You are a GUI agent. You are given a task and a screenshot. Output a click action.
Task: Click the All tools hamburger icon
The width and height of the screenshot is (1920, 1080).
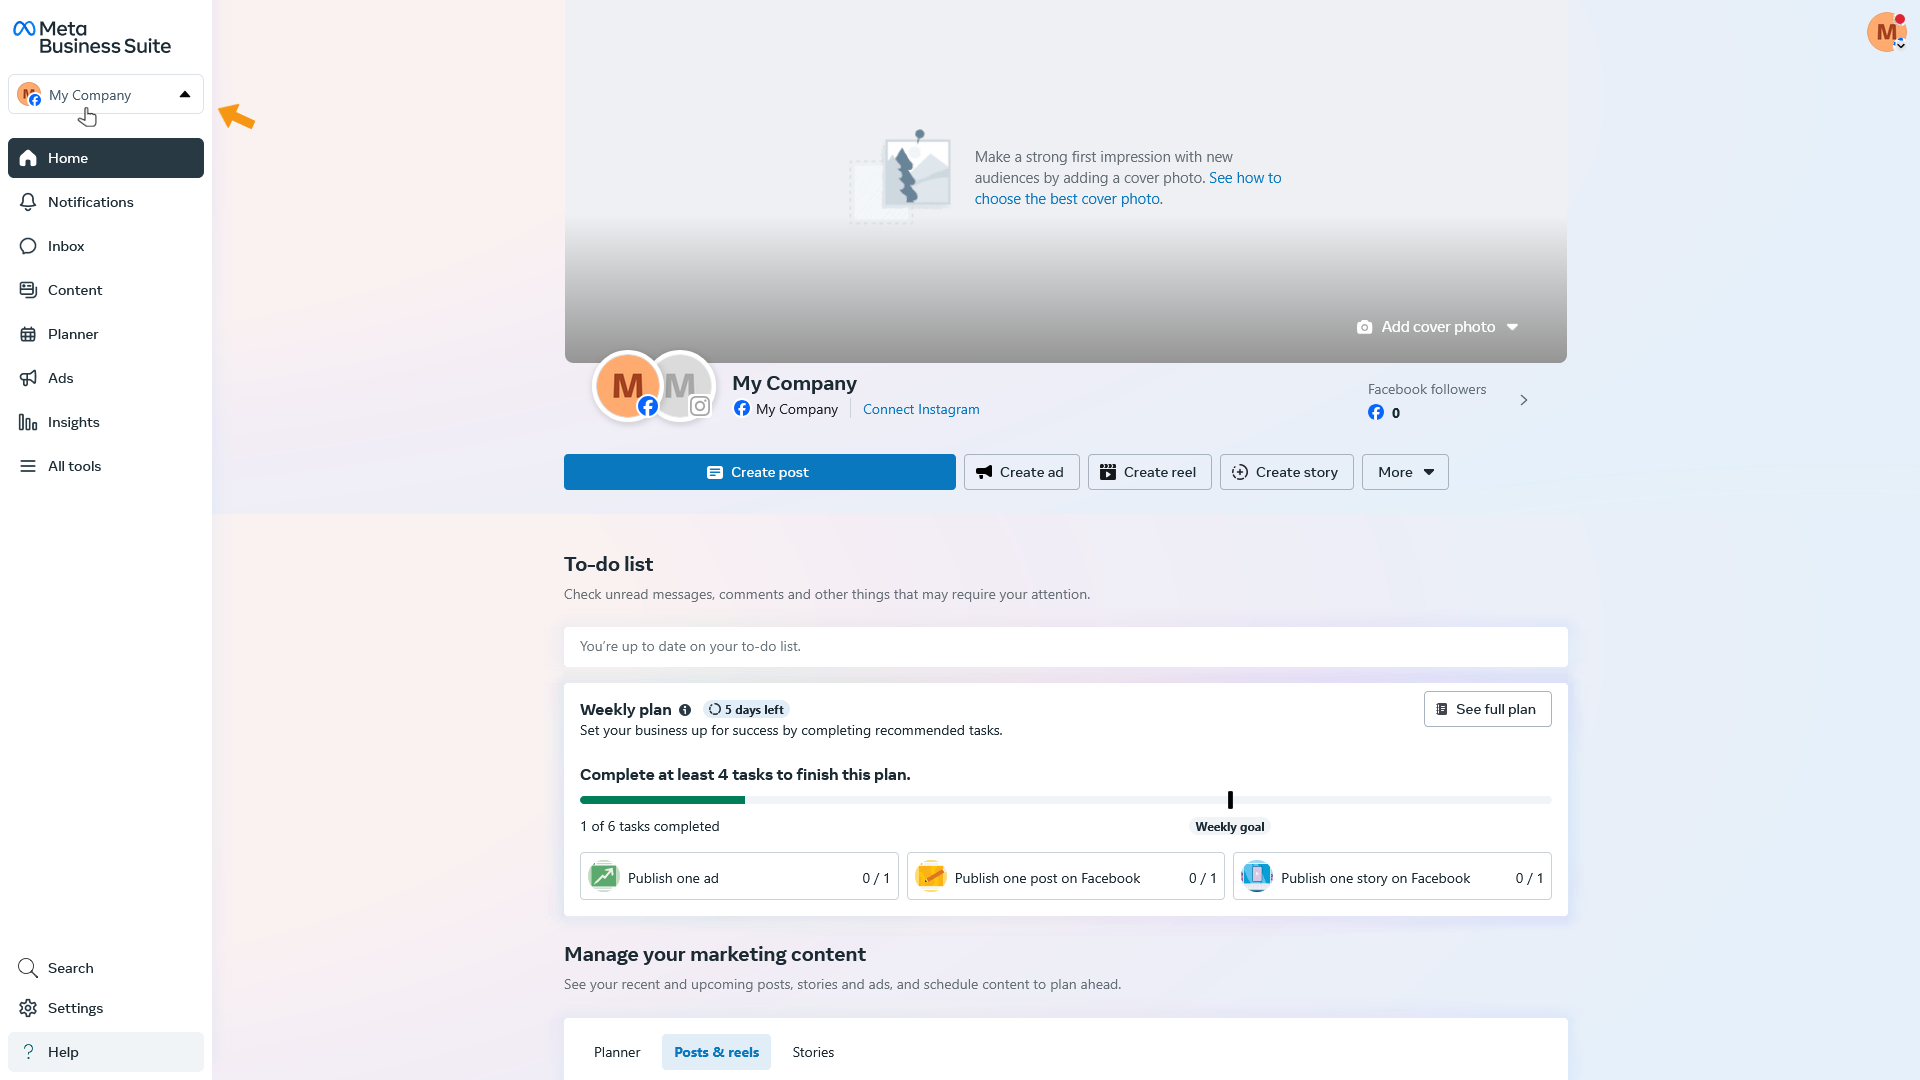point(28,466)
